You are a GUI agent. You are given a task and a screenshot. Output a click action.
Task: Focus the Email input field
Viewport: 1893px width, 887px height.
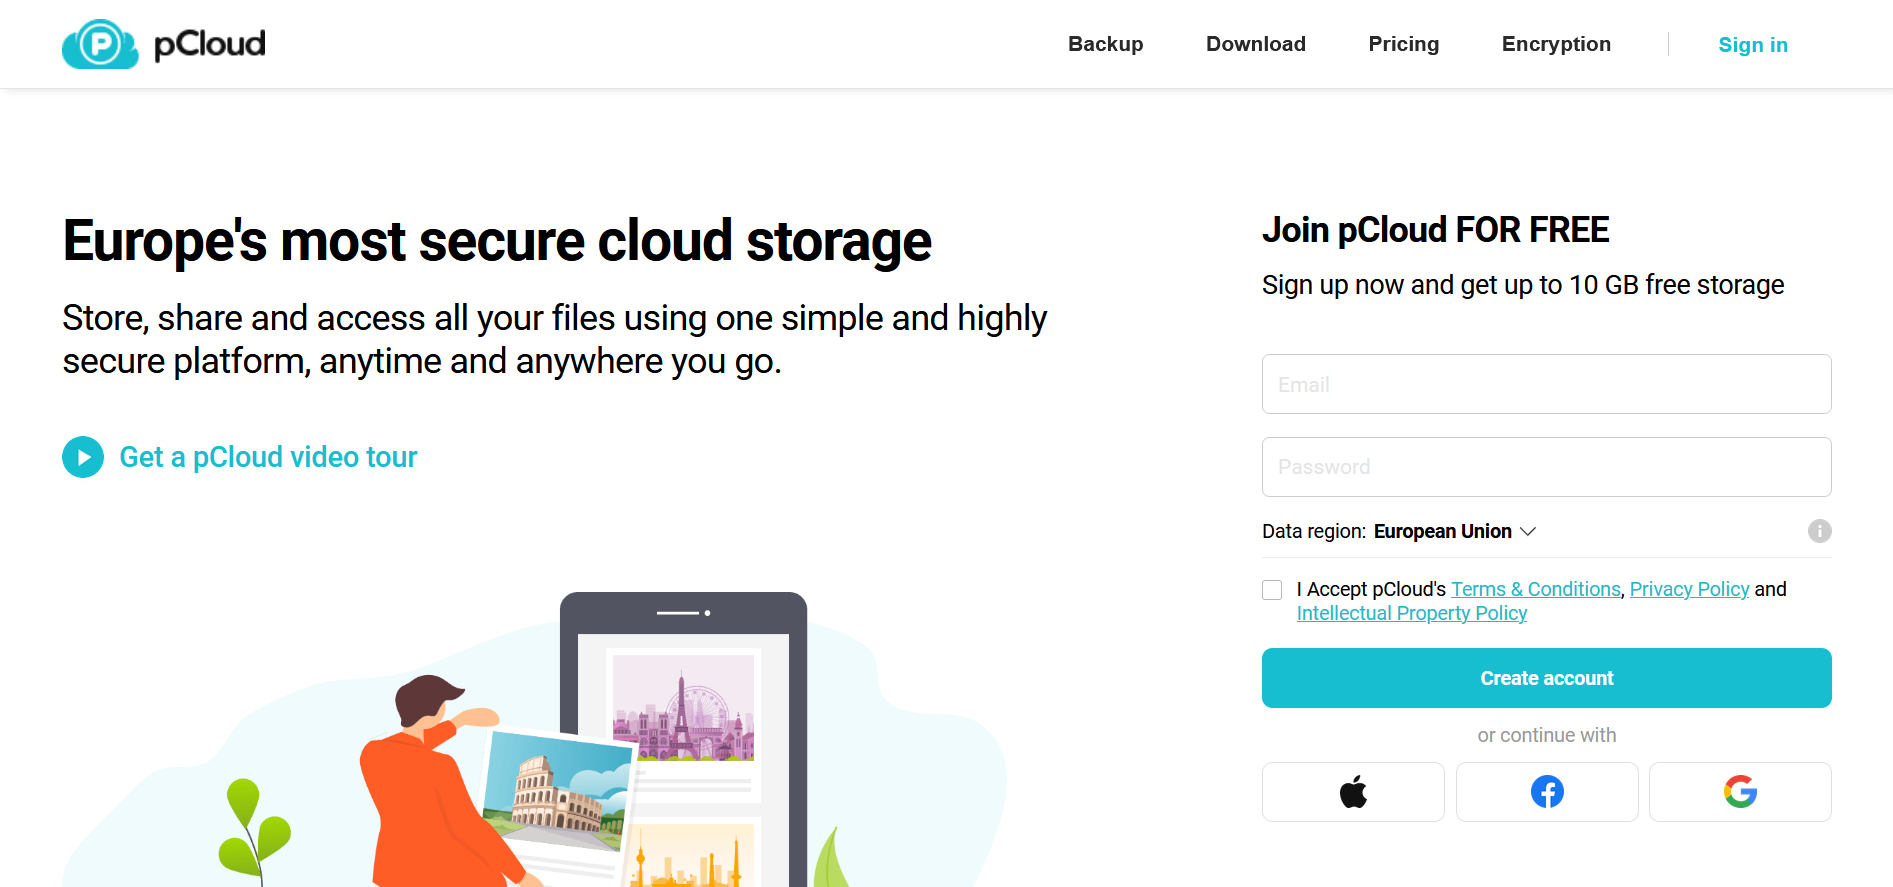1547,384
